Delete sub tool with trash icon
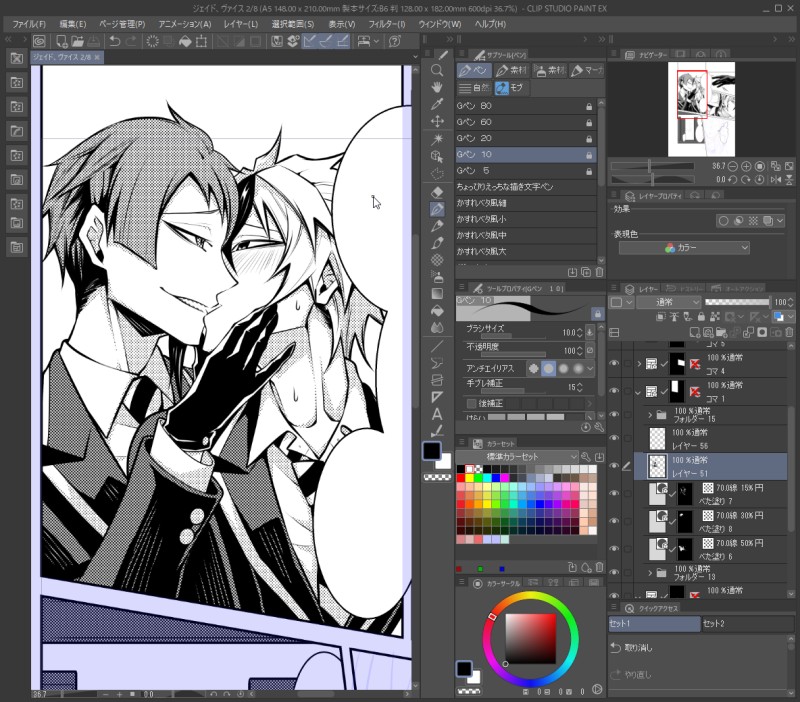Screen dimensions: 800x702 point(599,272)
